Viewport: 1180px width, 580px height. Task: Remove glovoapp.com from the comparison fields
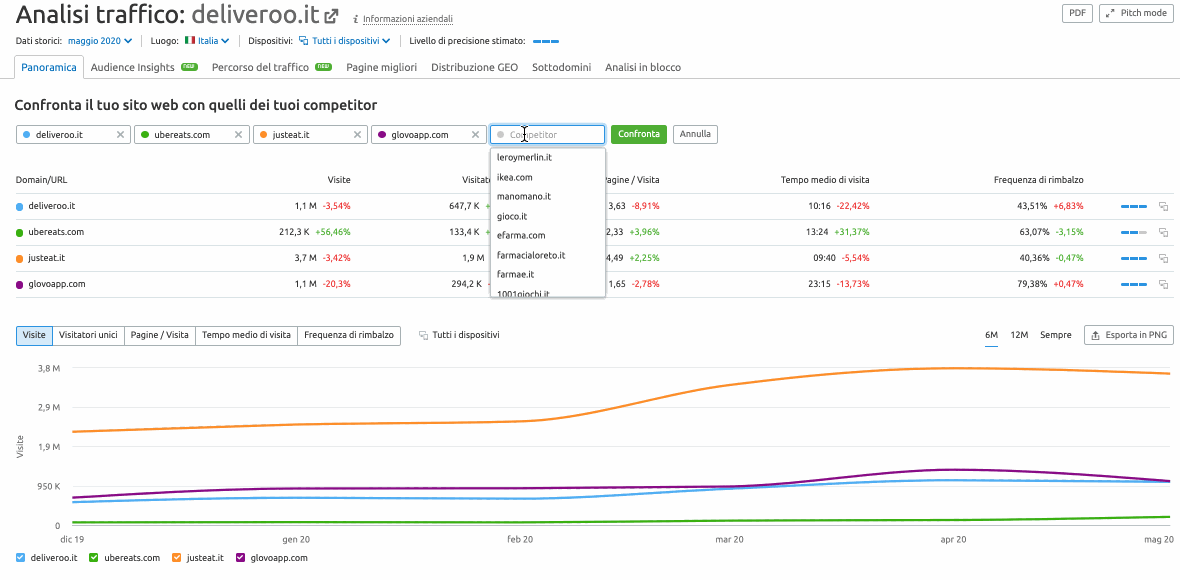pos(476,135)
